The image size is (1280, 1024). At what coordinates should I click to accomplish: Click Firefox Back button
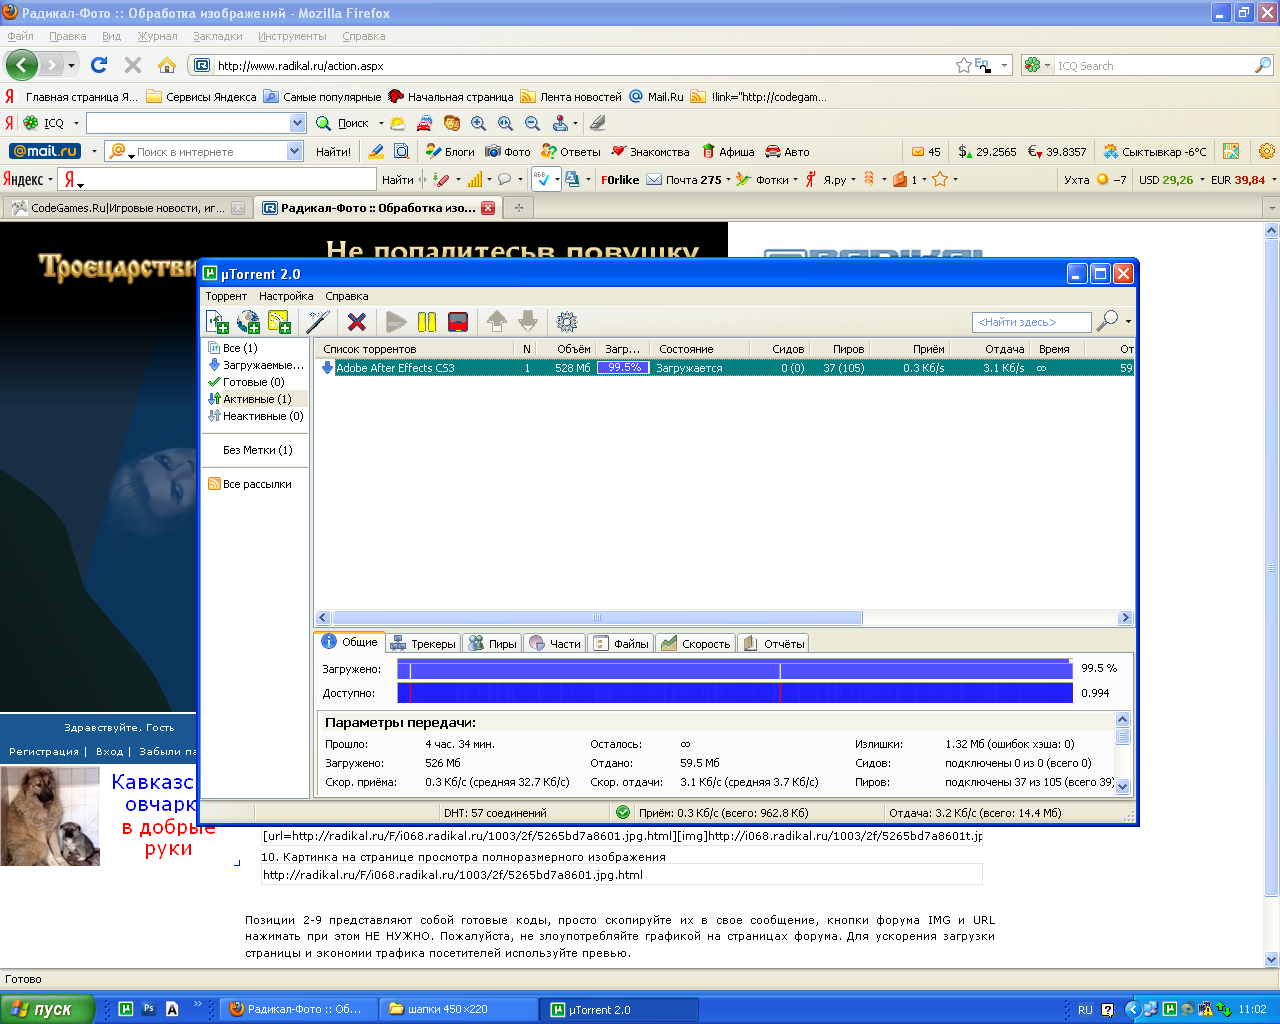[x=21, y=65]
